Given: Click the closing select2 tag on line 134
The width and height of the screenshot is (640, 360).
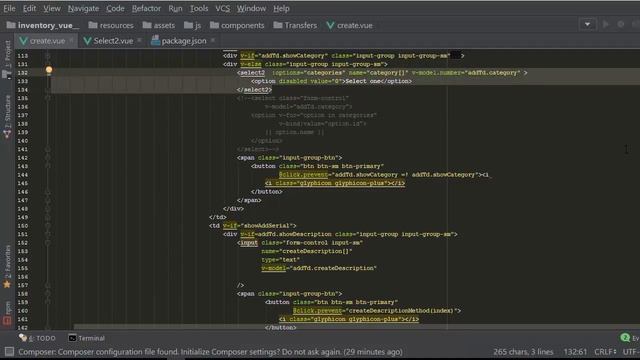Looking at the screenshot, I should tap(254, 90).
